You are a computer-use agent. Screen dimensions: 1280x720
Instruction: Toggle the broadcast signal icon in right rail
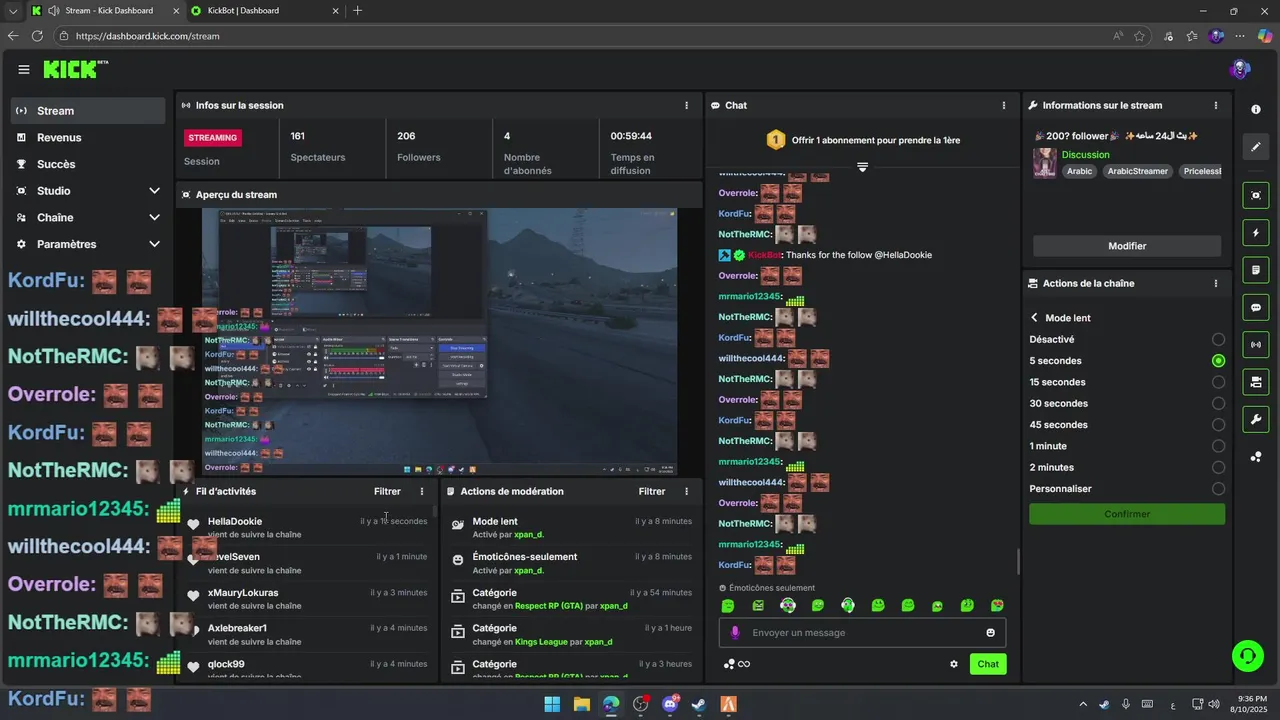click(1256, 345)
